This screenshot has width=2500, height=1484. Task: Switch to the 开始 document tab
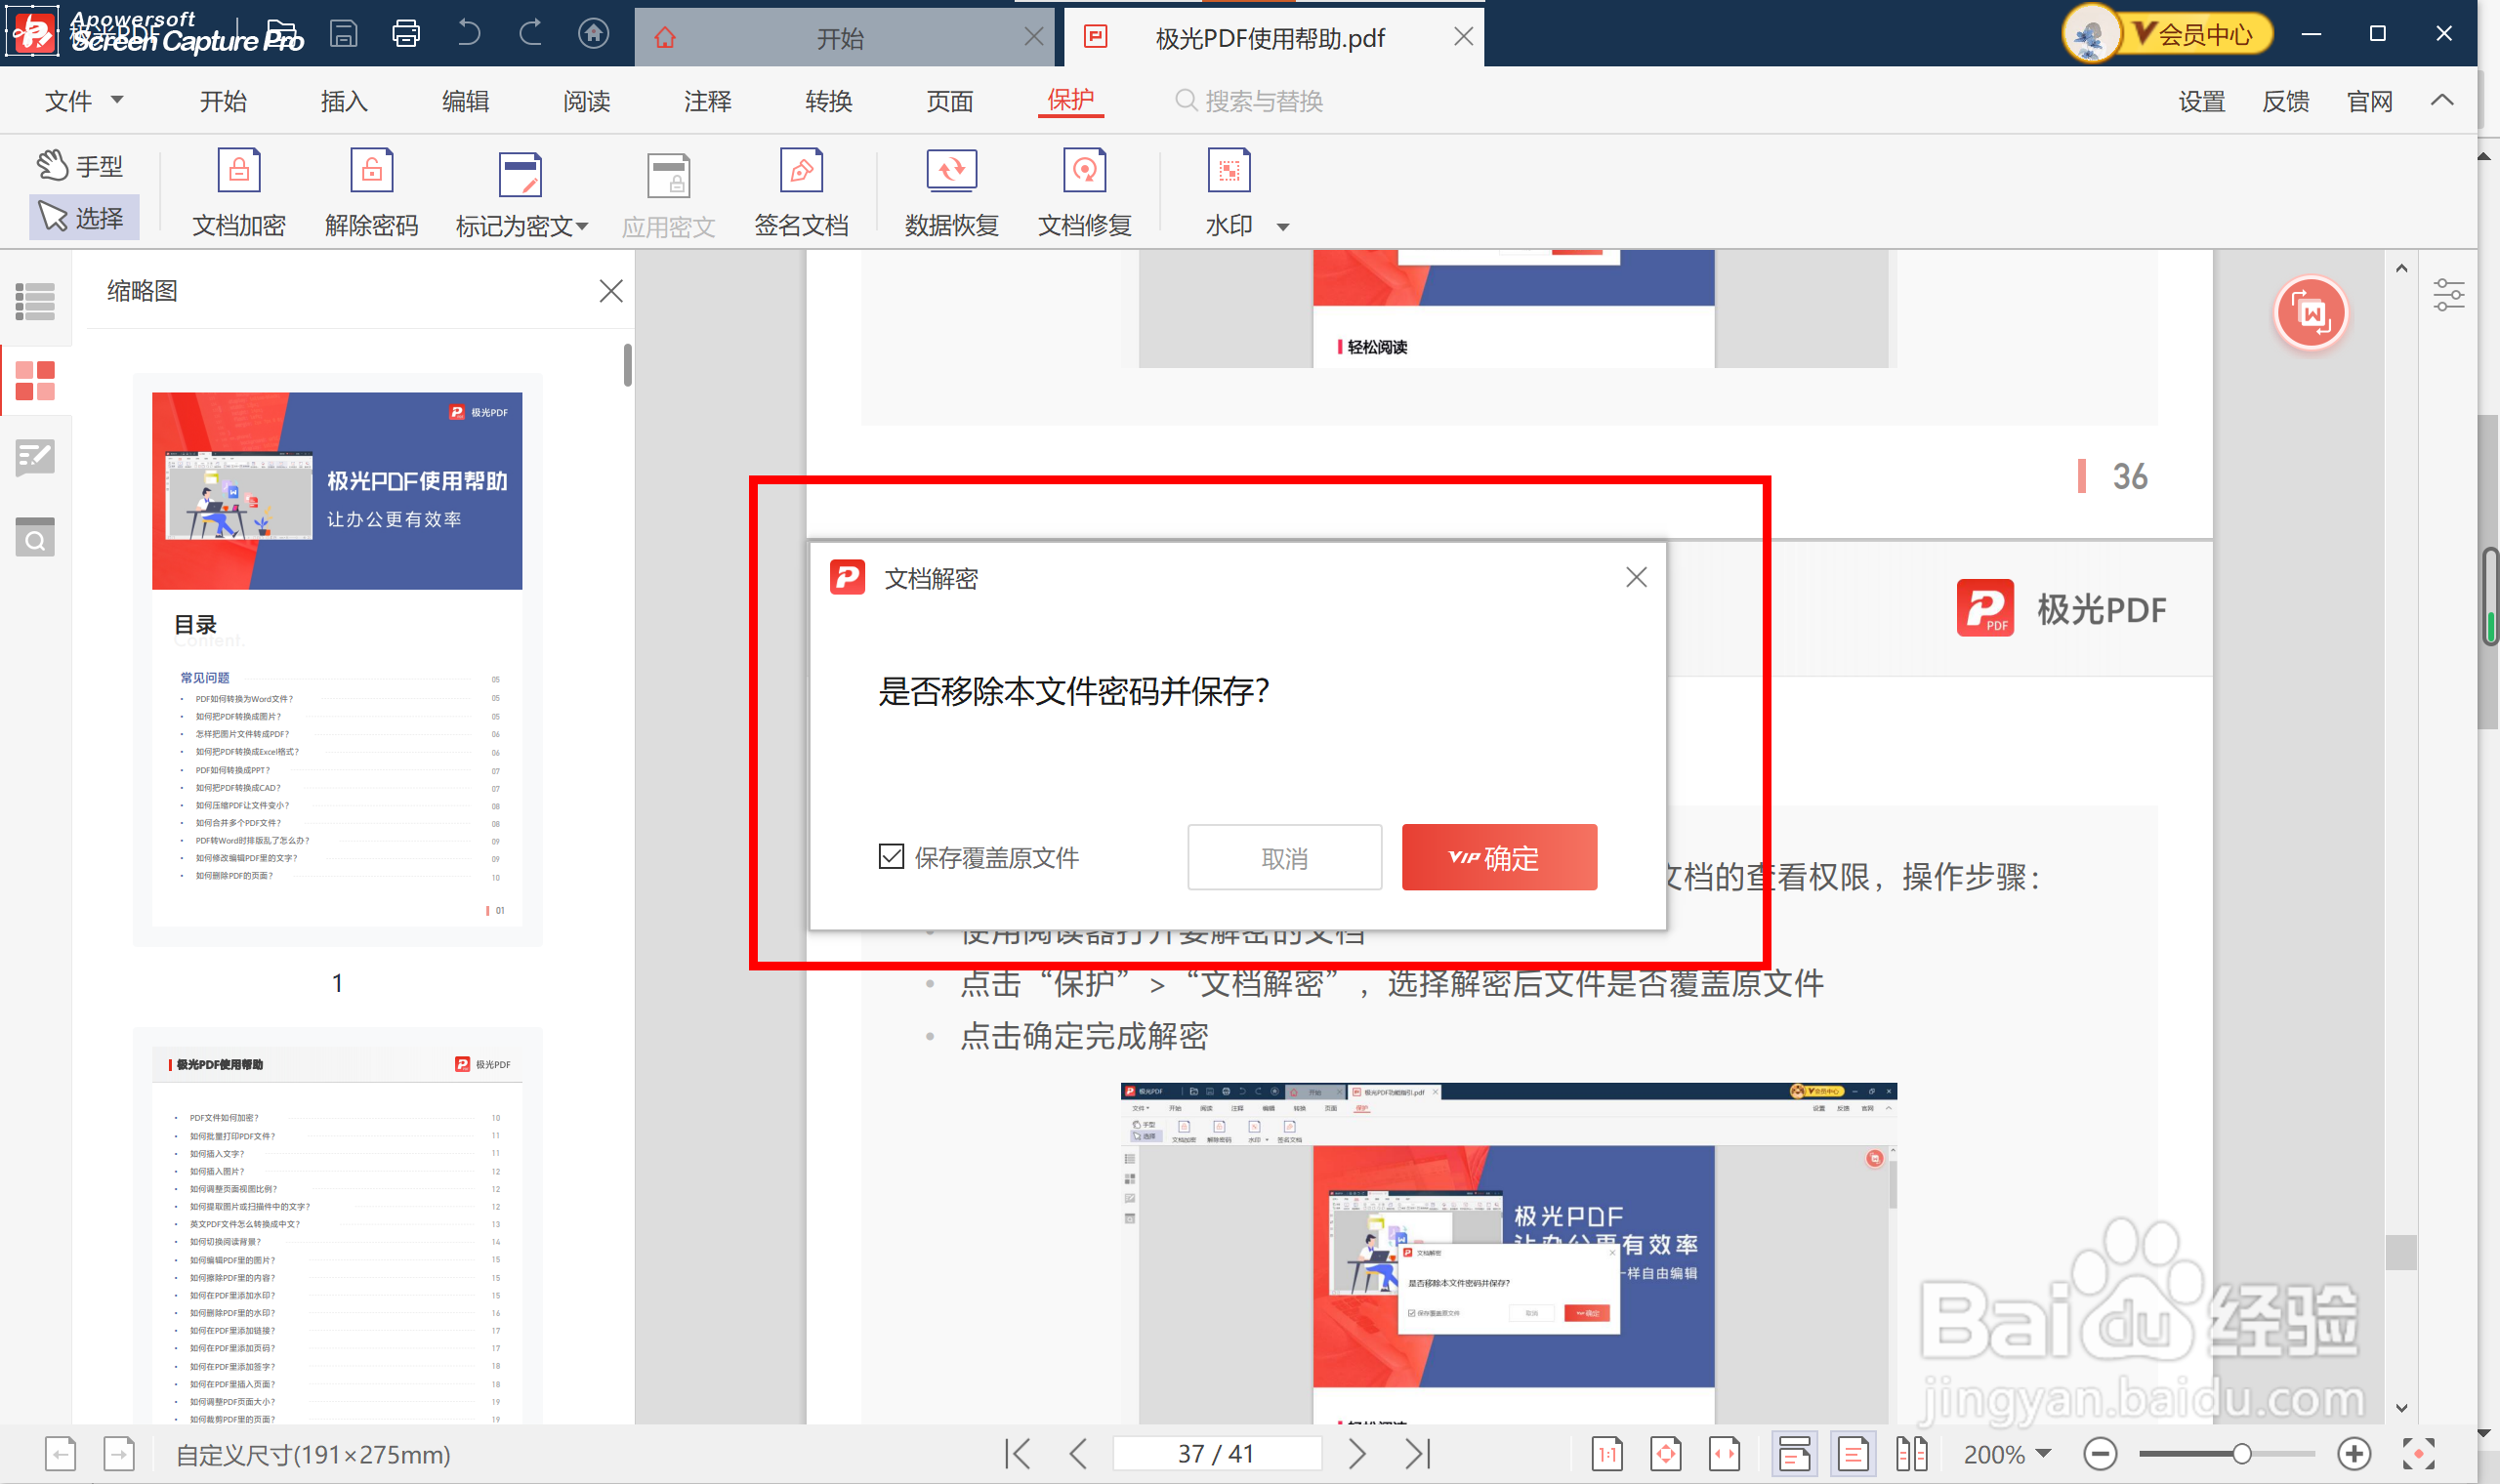[842, 38]
